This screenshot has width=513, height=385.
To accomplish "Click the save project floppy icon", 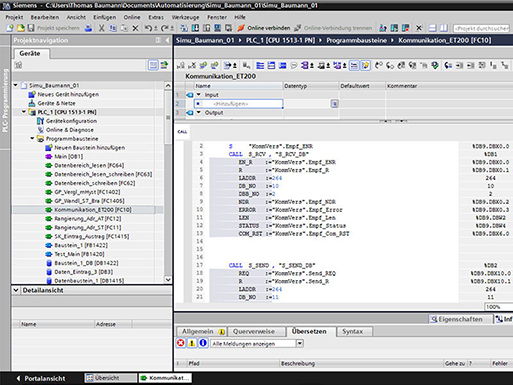I will click(31, 28).
